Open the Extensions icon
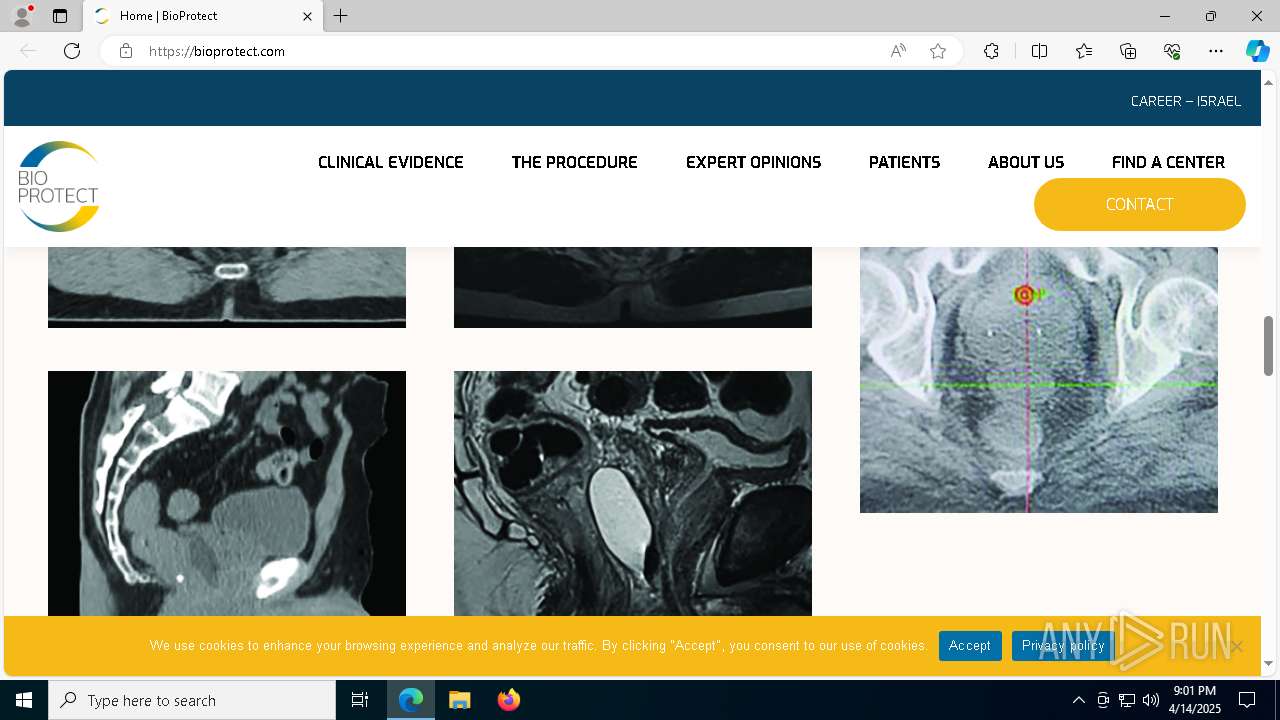Image resolution: width=1280 pixels, height=720 pixels. 991,51
